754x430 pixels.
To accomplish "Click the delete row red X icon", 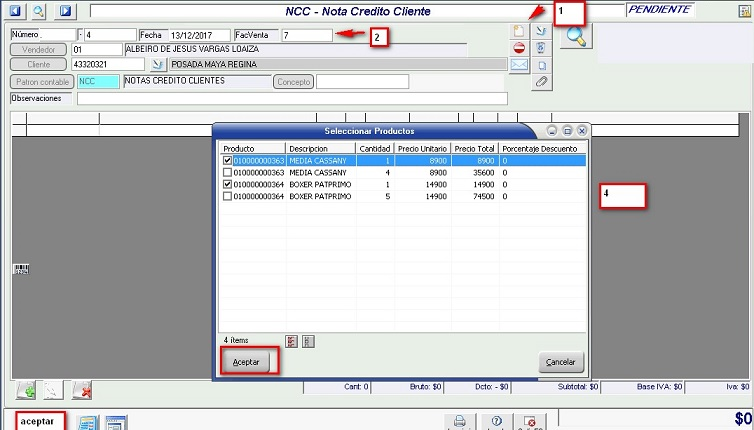I will pos(82,390).
